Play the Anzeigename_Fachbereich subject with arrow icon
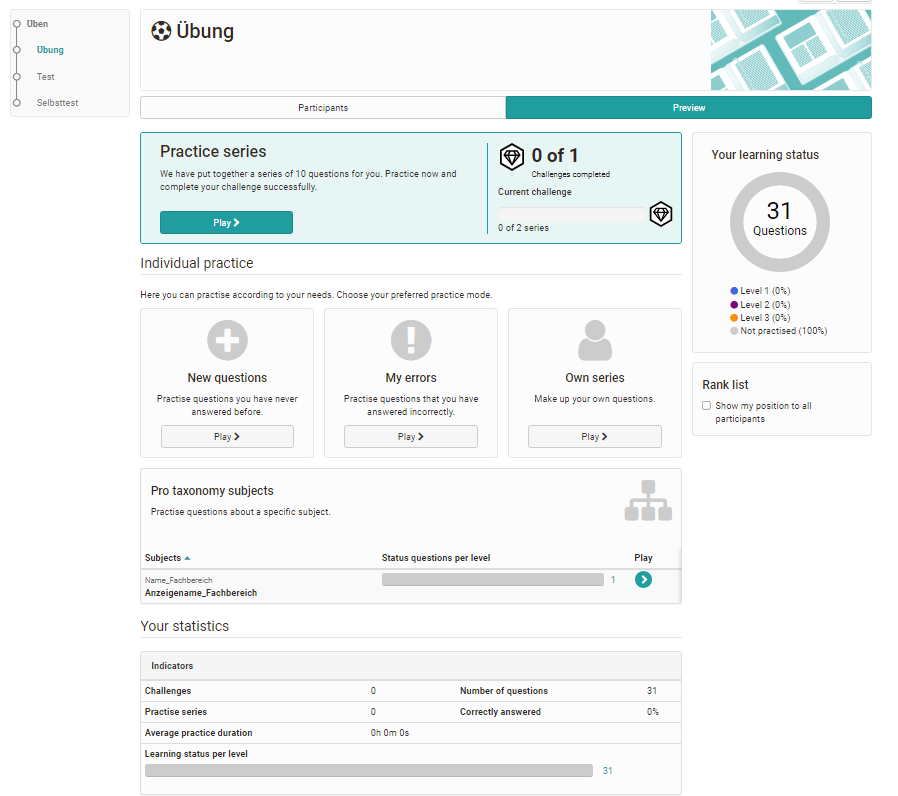898x796 pixels. [643, 579]
